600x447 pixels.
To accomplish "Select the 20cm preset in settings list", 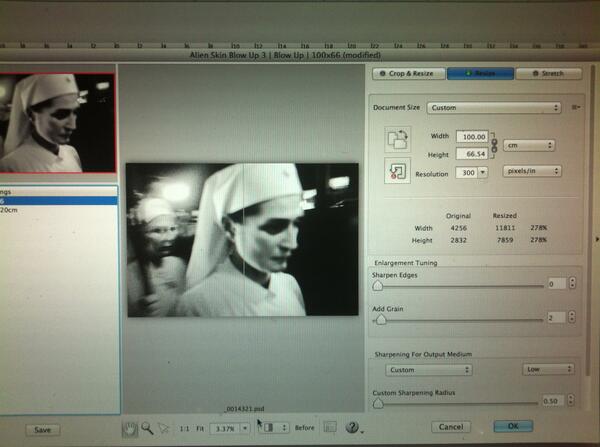I will [59, 210].
